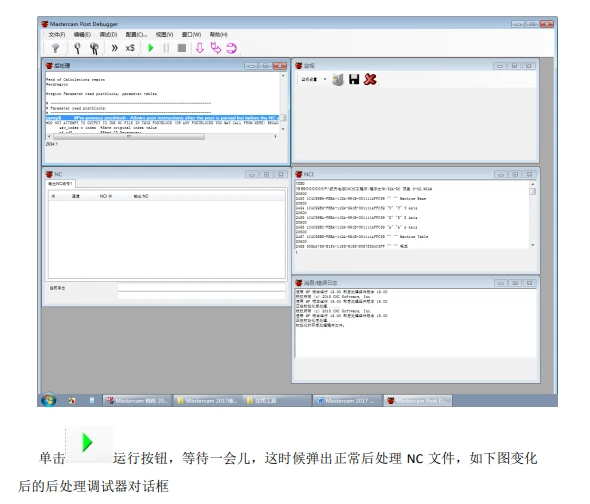590x504 pixels.
Task: Open the 窗口(W) menu
Action: click(191, 35)
